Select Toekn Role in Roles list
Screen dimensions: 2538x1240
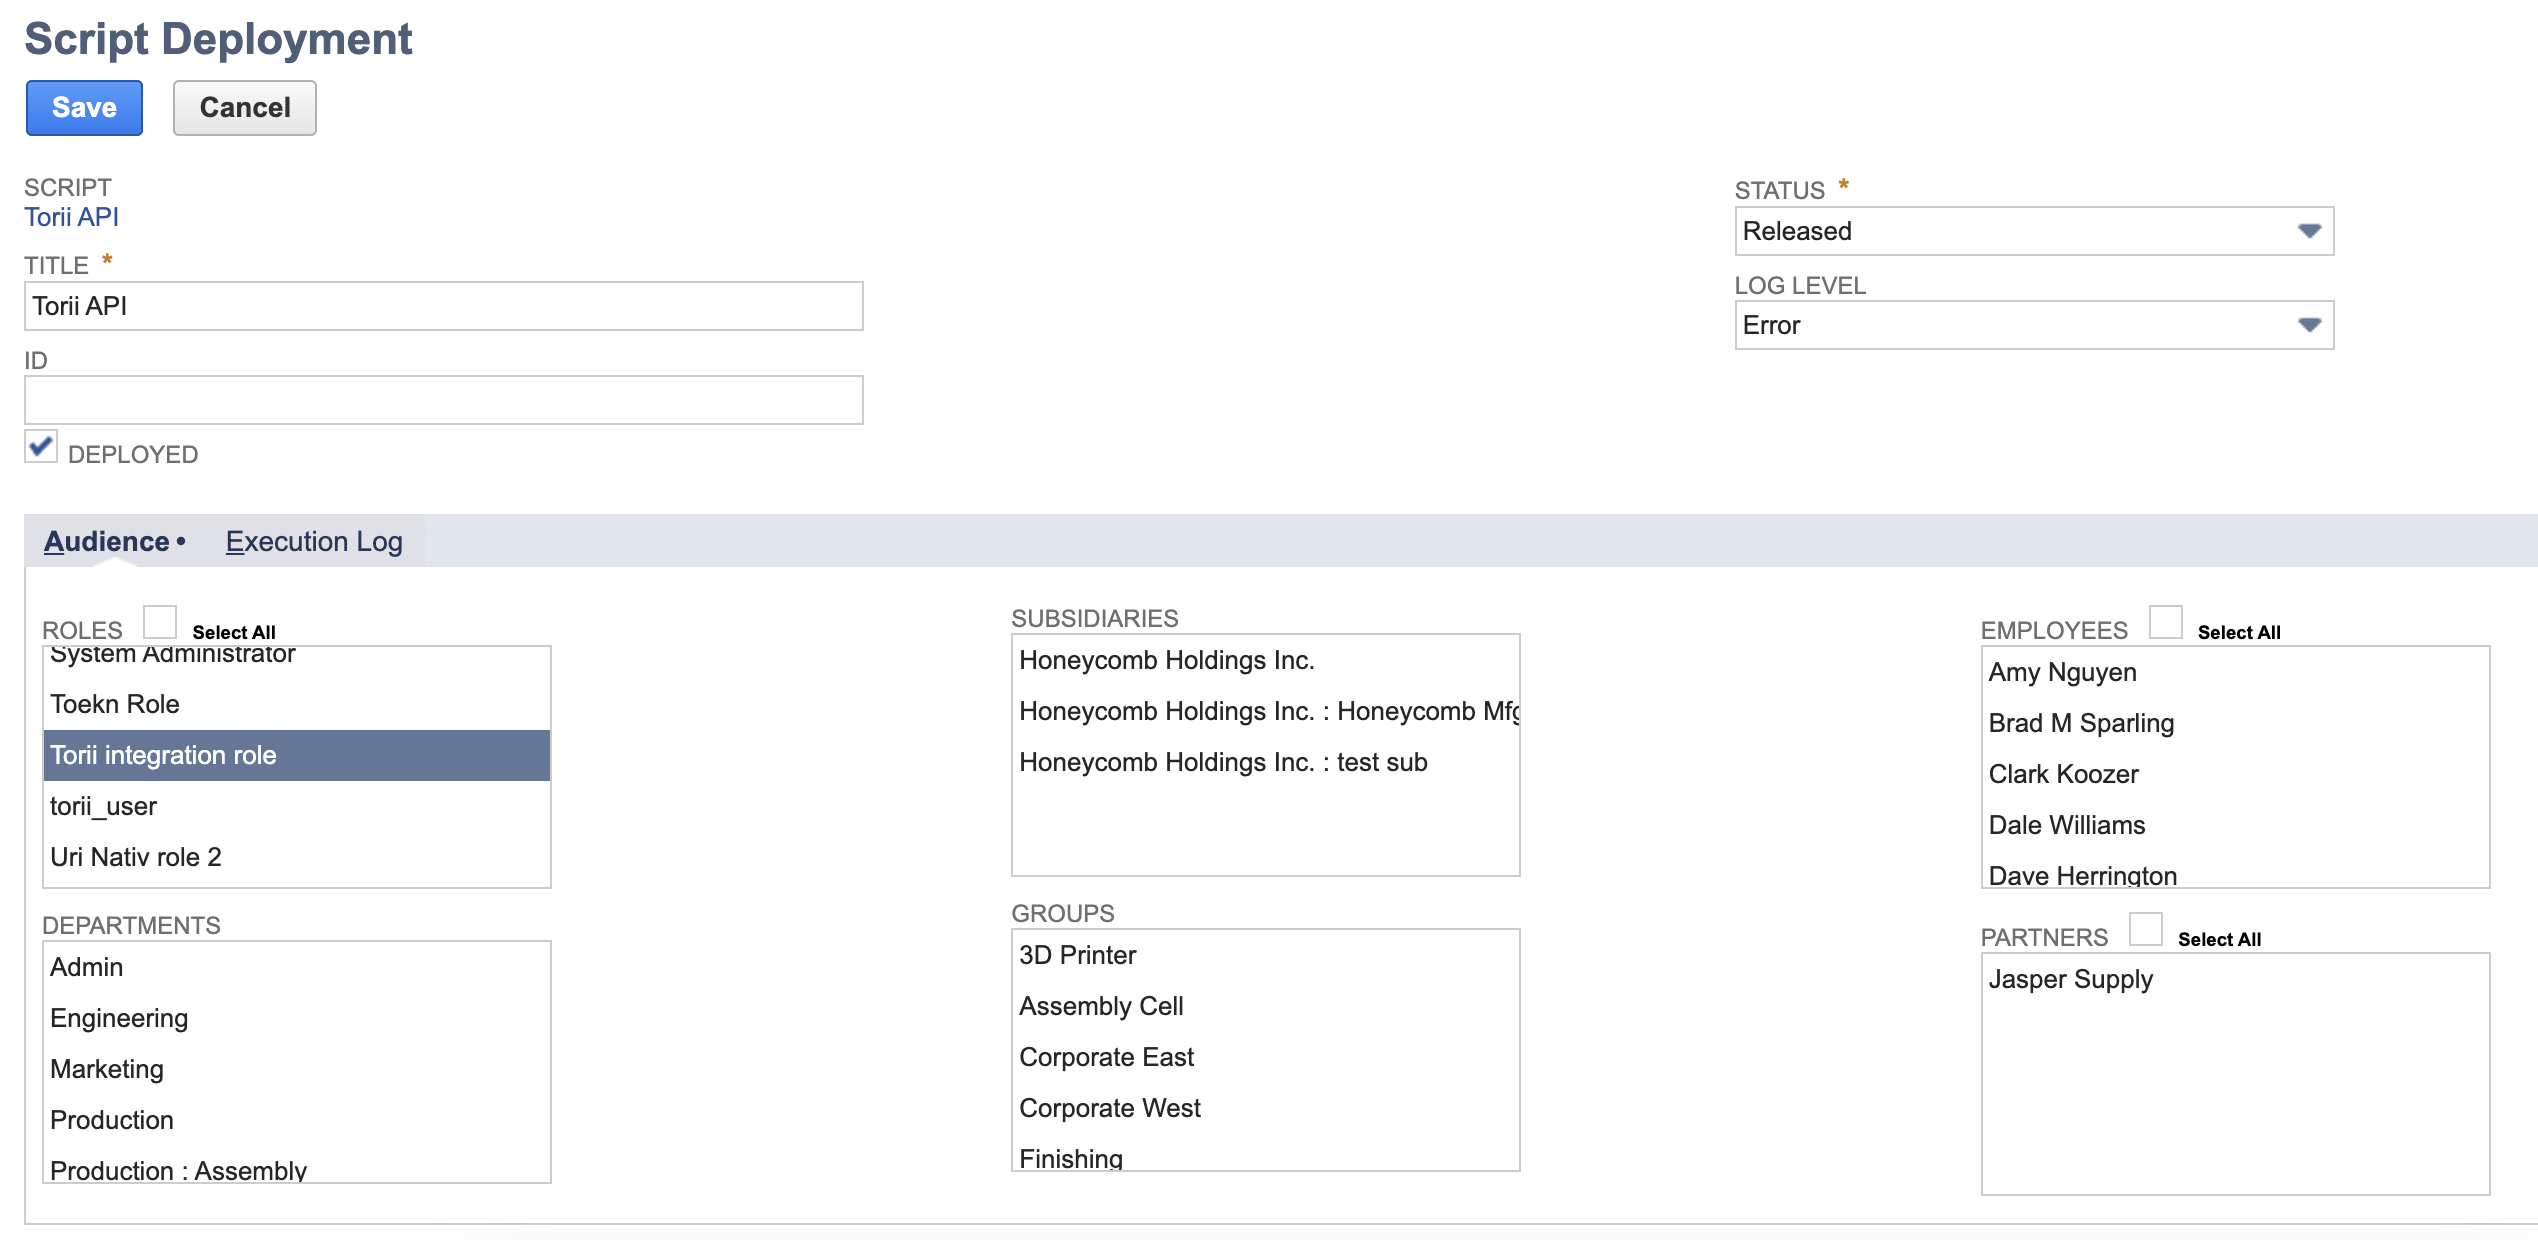(x=297, y=704)
